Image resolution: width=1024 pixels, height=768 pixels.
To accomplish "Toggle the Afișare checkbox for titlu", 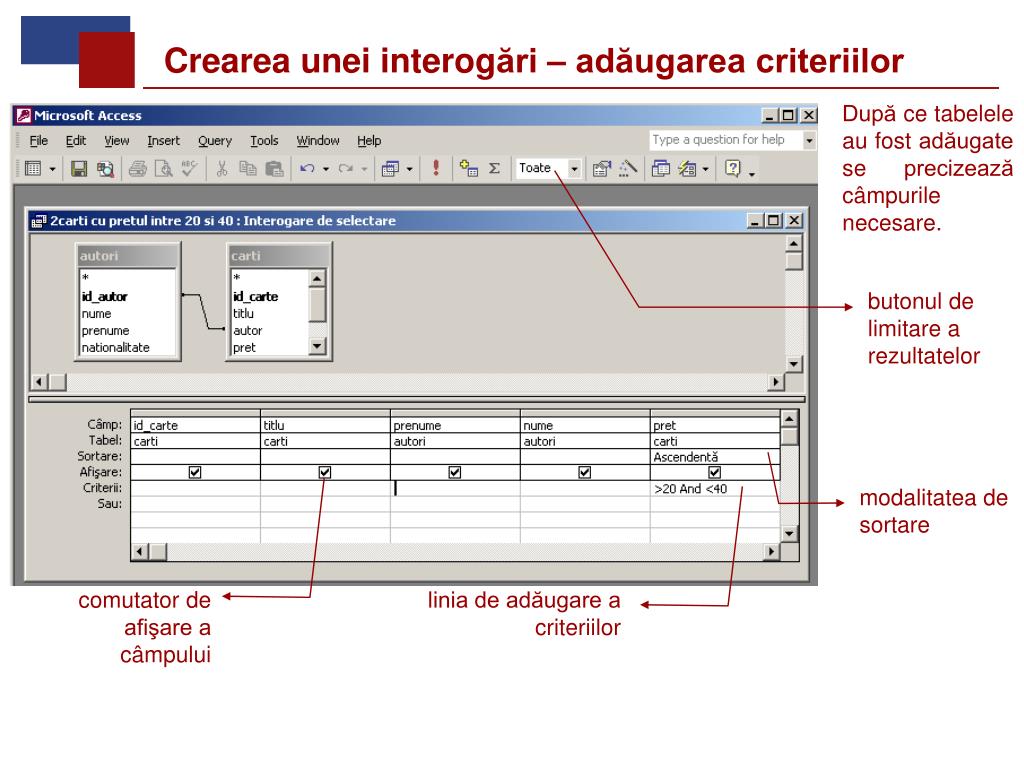I will point(325,472).
